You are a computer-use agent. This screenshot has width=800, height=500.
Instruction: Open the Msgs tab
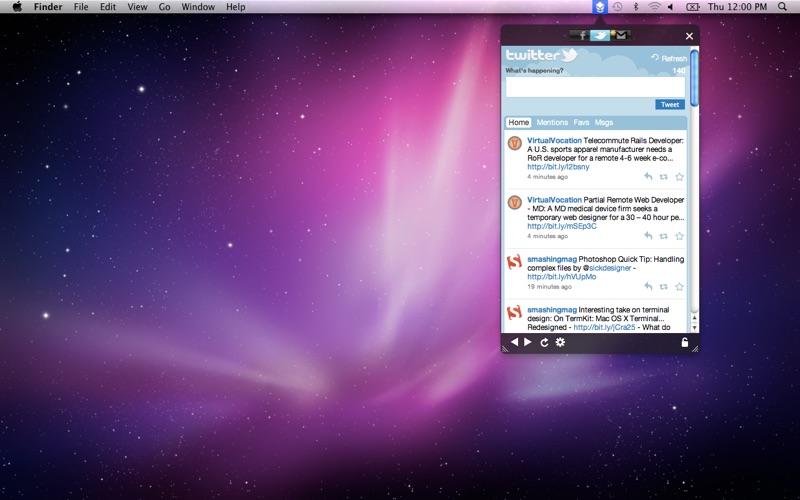coord(604,122)
